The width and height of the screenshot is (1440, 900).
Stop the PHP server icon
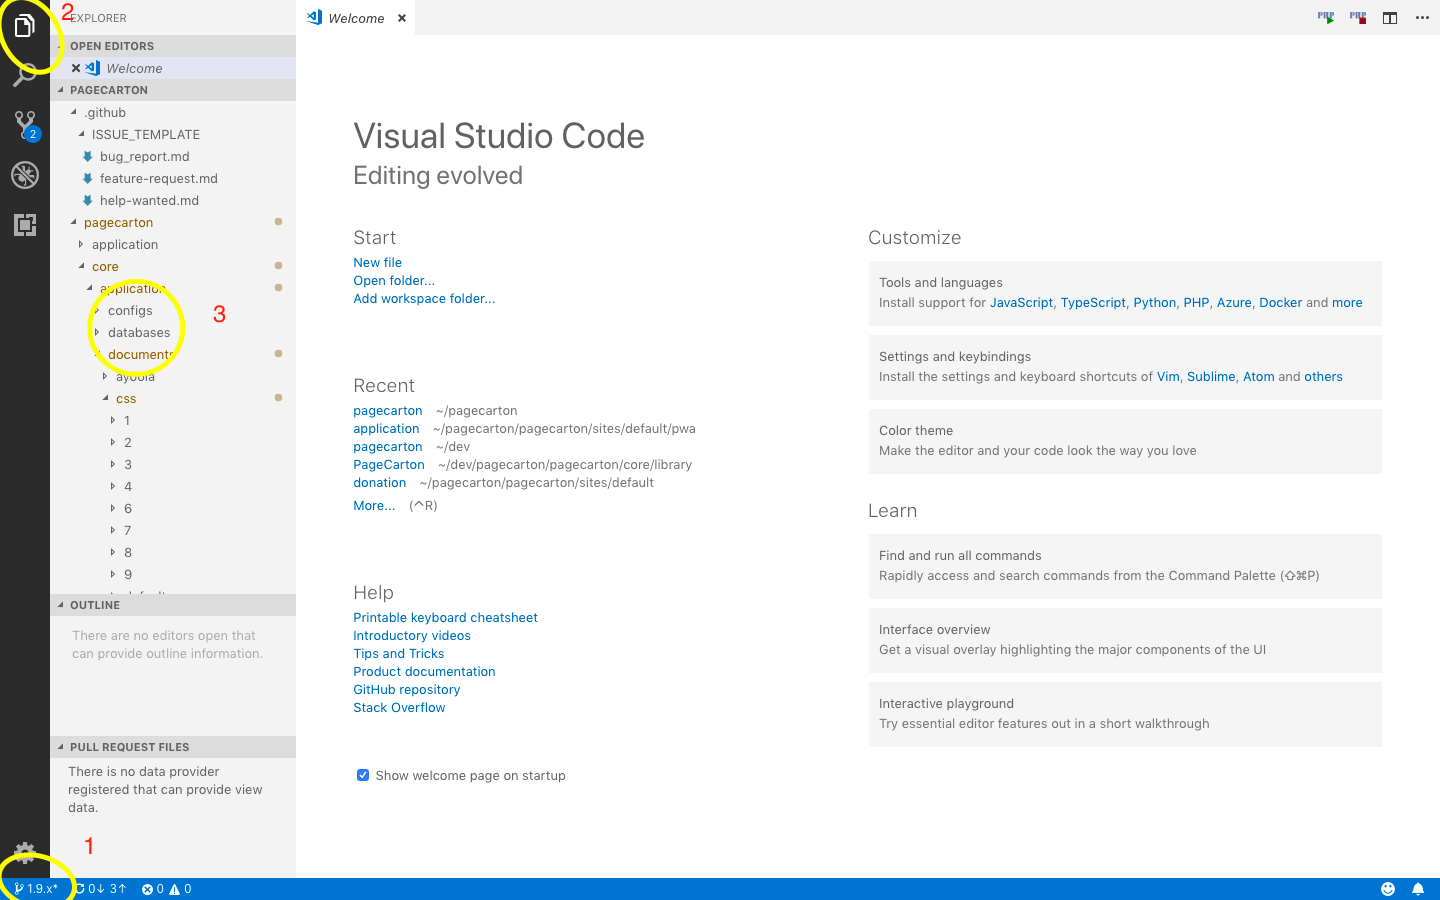click(x=1358, y=18)
